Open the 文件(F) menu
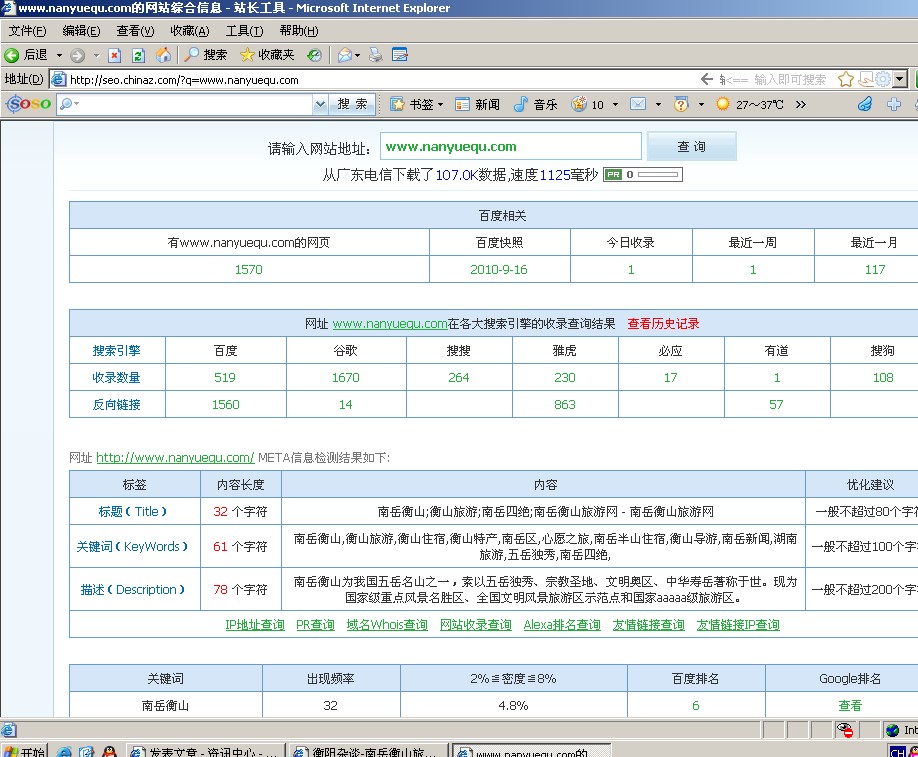918x757 pixels. coord(28,31)
